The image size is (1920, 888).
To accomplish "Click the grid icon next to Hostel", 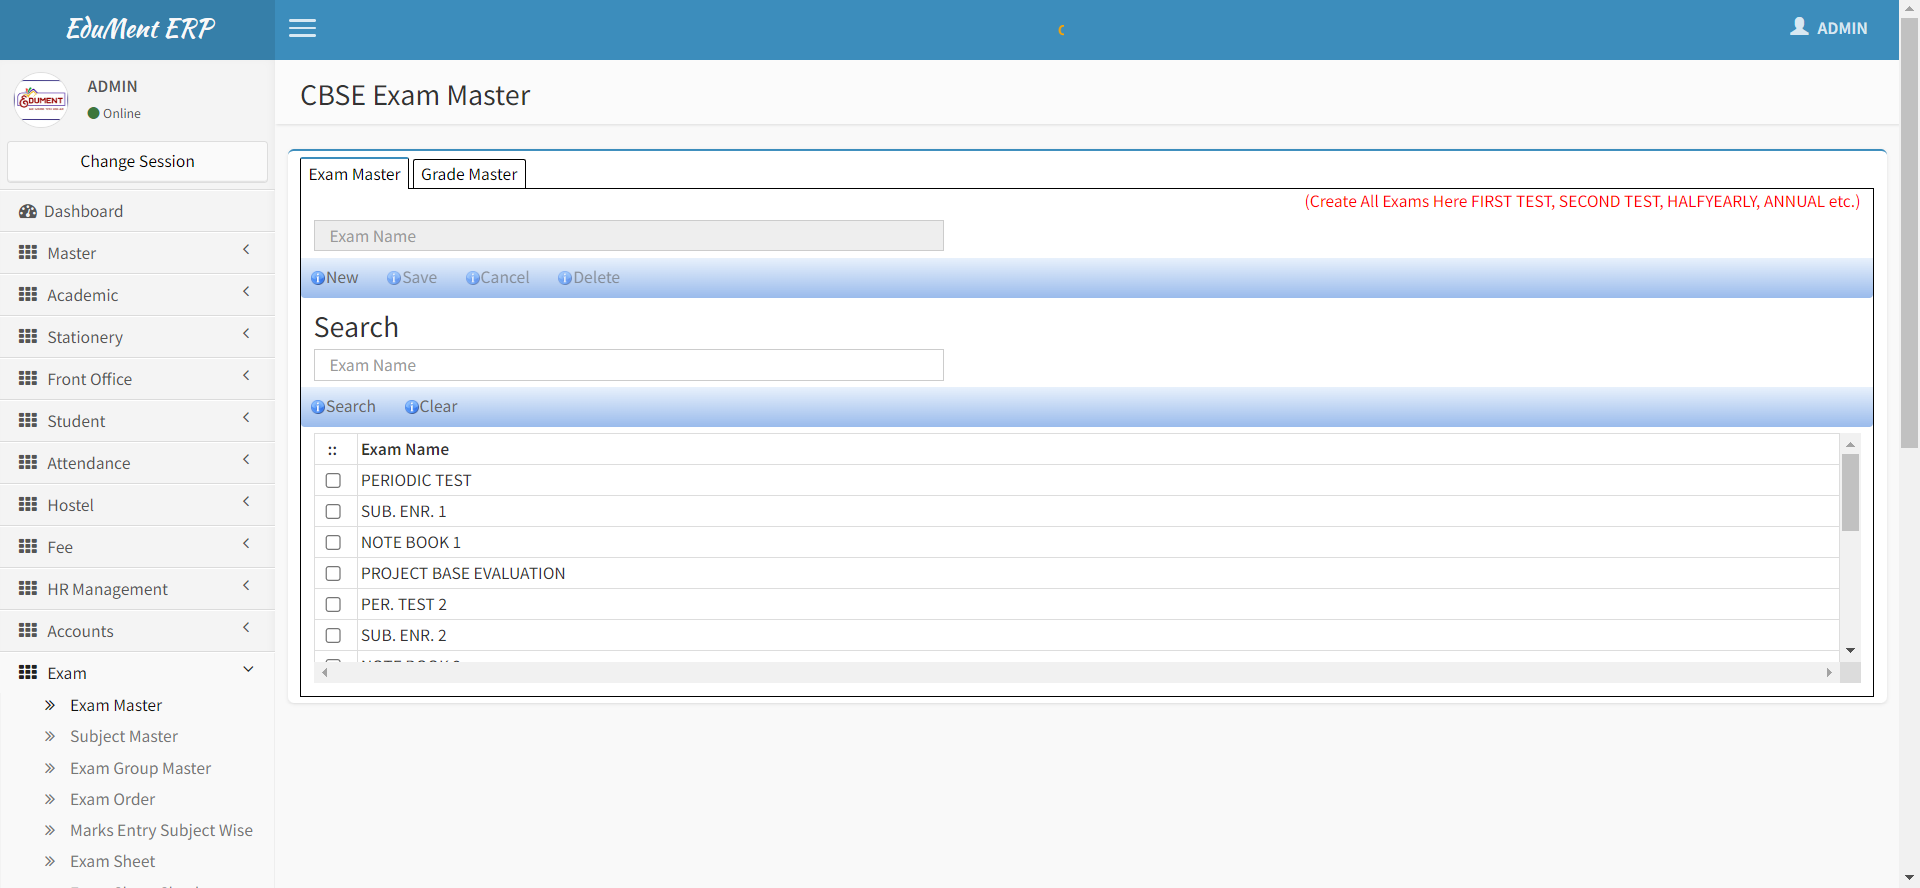I will (28, 505).
